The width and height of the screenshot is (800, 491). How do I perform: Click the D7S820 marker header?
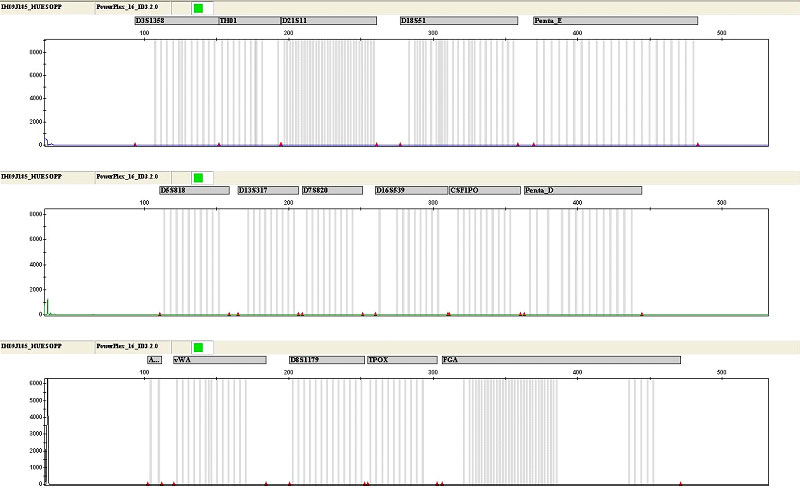coord(332,190)
